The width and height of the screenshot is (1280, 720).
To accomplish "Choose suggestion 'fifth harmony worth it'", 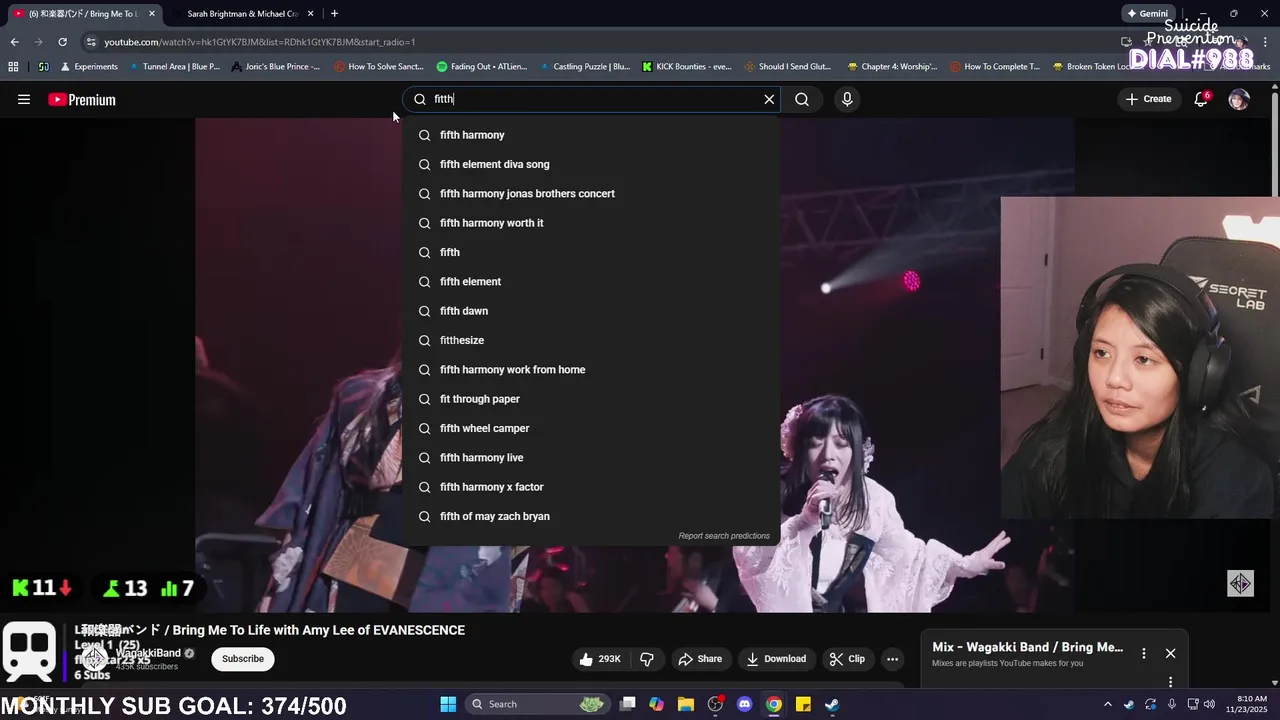I will [591, 223].
